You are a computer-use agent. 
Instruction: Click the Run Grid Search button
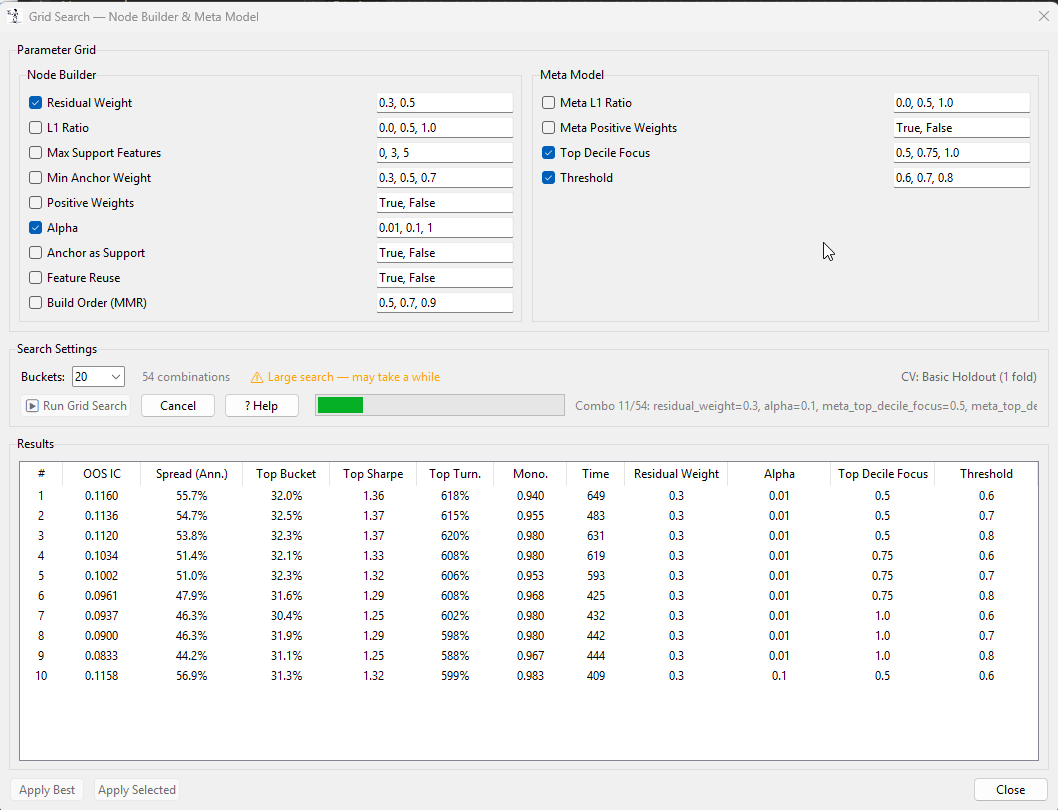[x=76, y=406]
